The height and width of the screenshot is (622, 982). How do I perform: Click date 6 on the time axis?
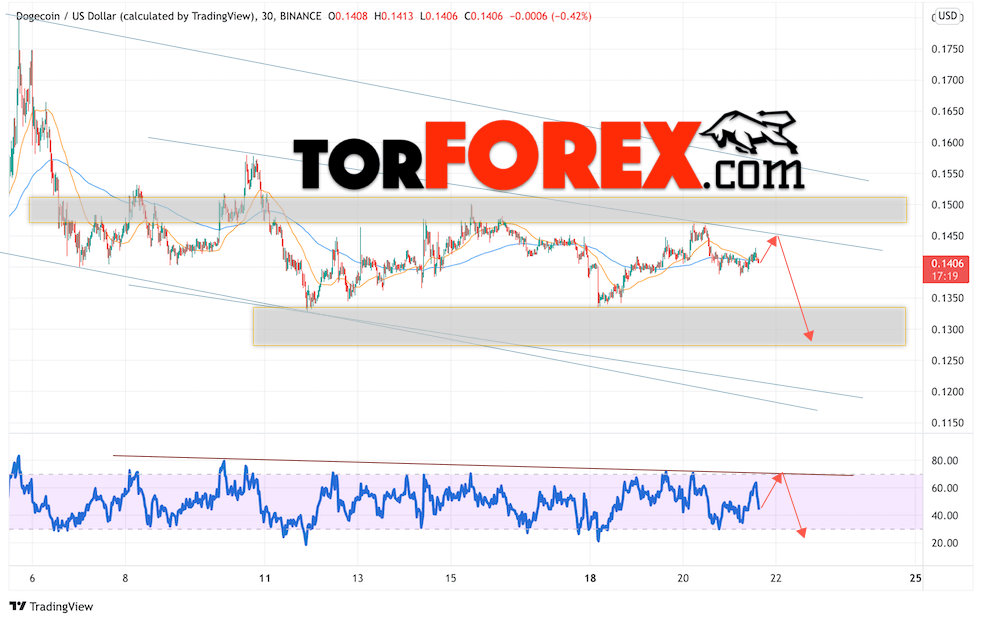[33, 578]
